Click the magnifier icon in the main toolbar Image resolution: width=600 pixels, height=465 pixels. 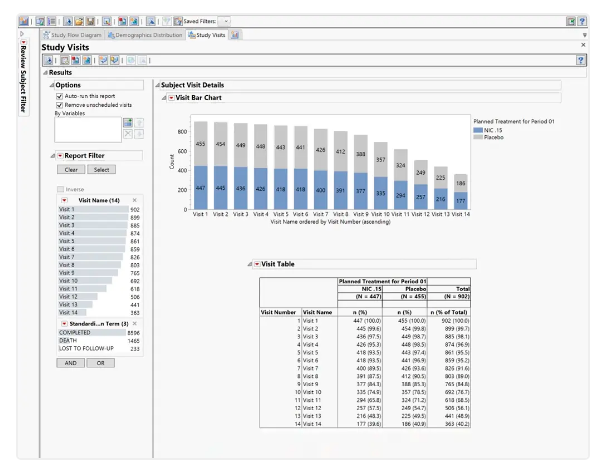[x=107, y=21]
